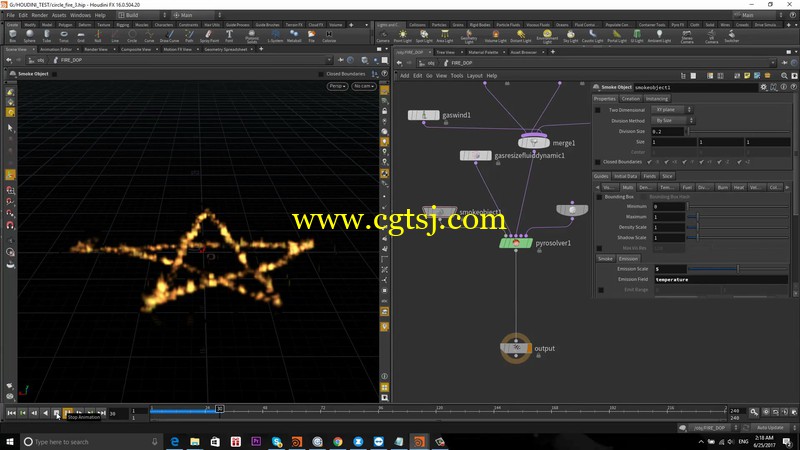Select the pyrosolver1 node
This screenshot has width=800, height=450.
[516, 243]
